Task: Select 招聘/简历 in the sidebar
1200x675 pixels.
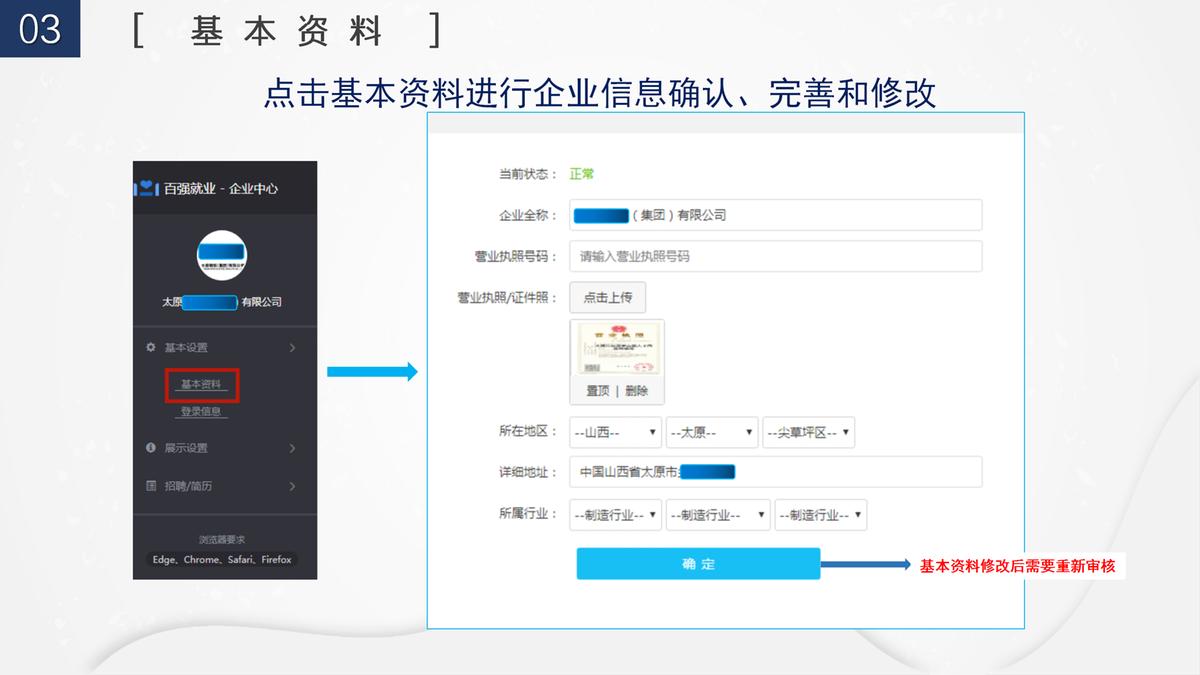Action: [188, 486]
